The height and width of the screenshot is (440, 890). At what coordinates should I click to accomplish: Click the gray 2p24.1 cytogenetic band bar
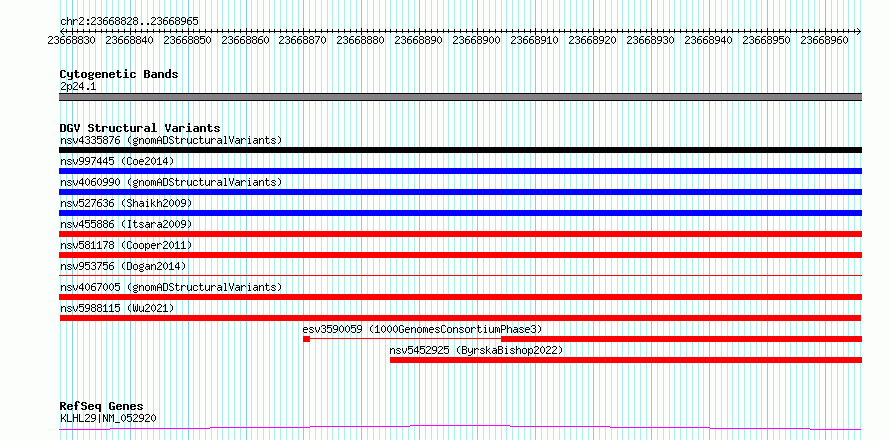[460, 97]
